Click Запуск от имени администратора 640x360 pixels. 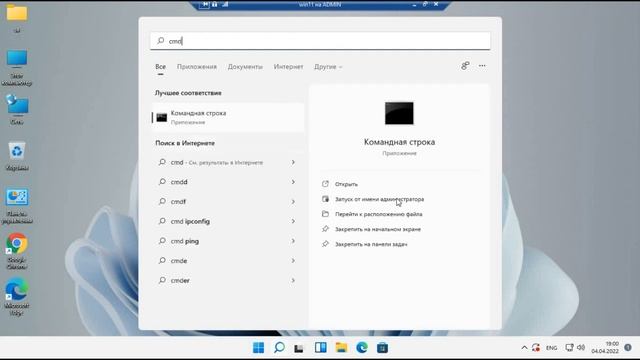379,199
